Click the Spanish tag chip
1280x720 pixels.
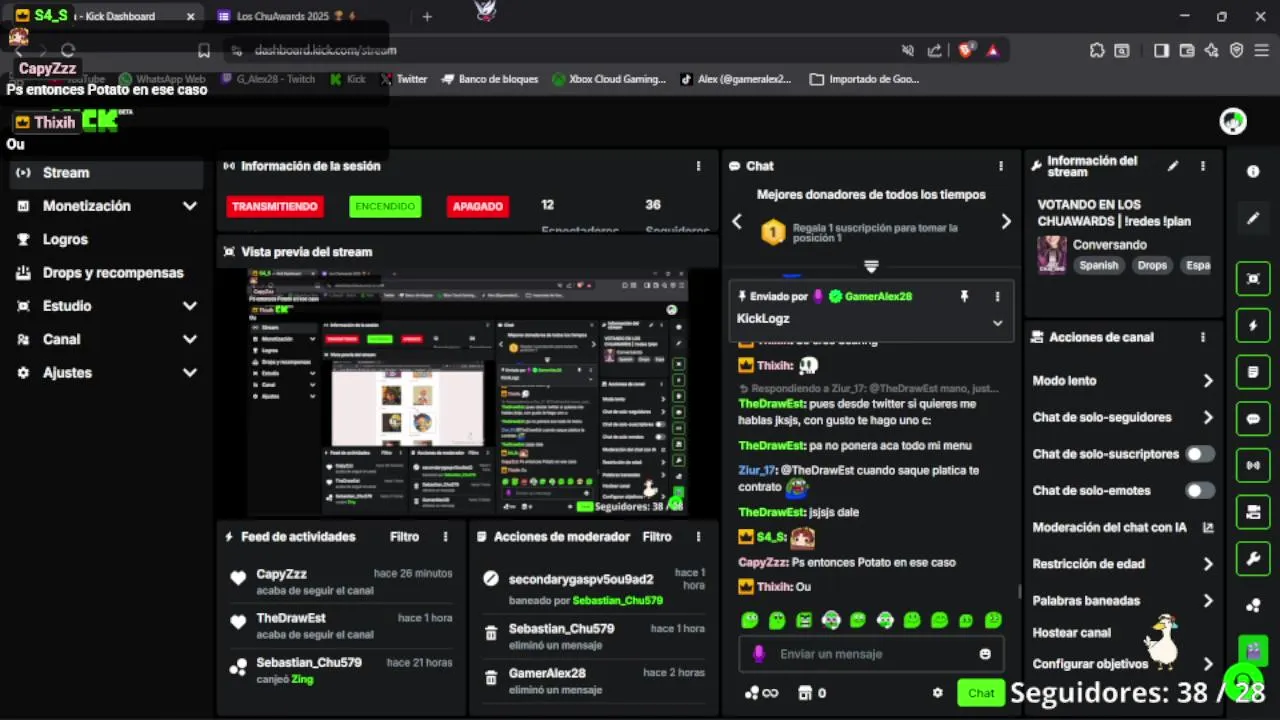tap(1098, 266)
